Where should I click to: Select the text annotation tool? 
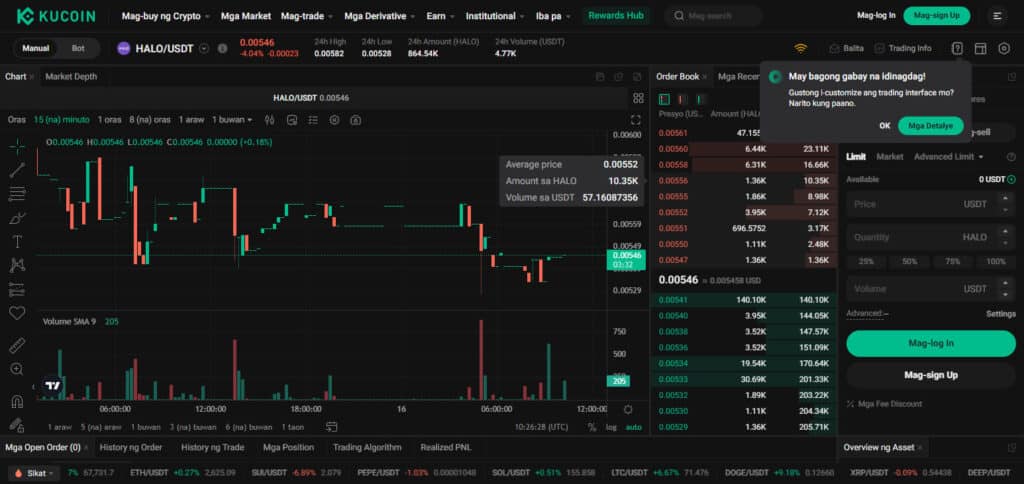click(x=17, y=242)
